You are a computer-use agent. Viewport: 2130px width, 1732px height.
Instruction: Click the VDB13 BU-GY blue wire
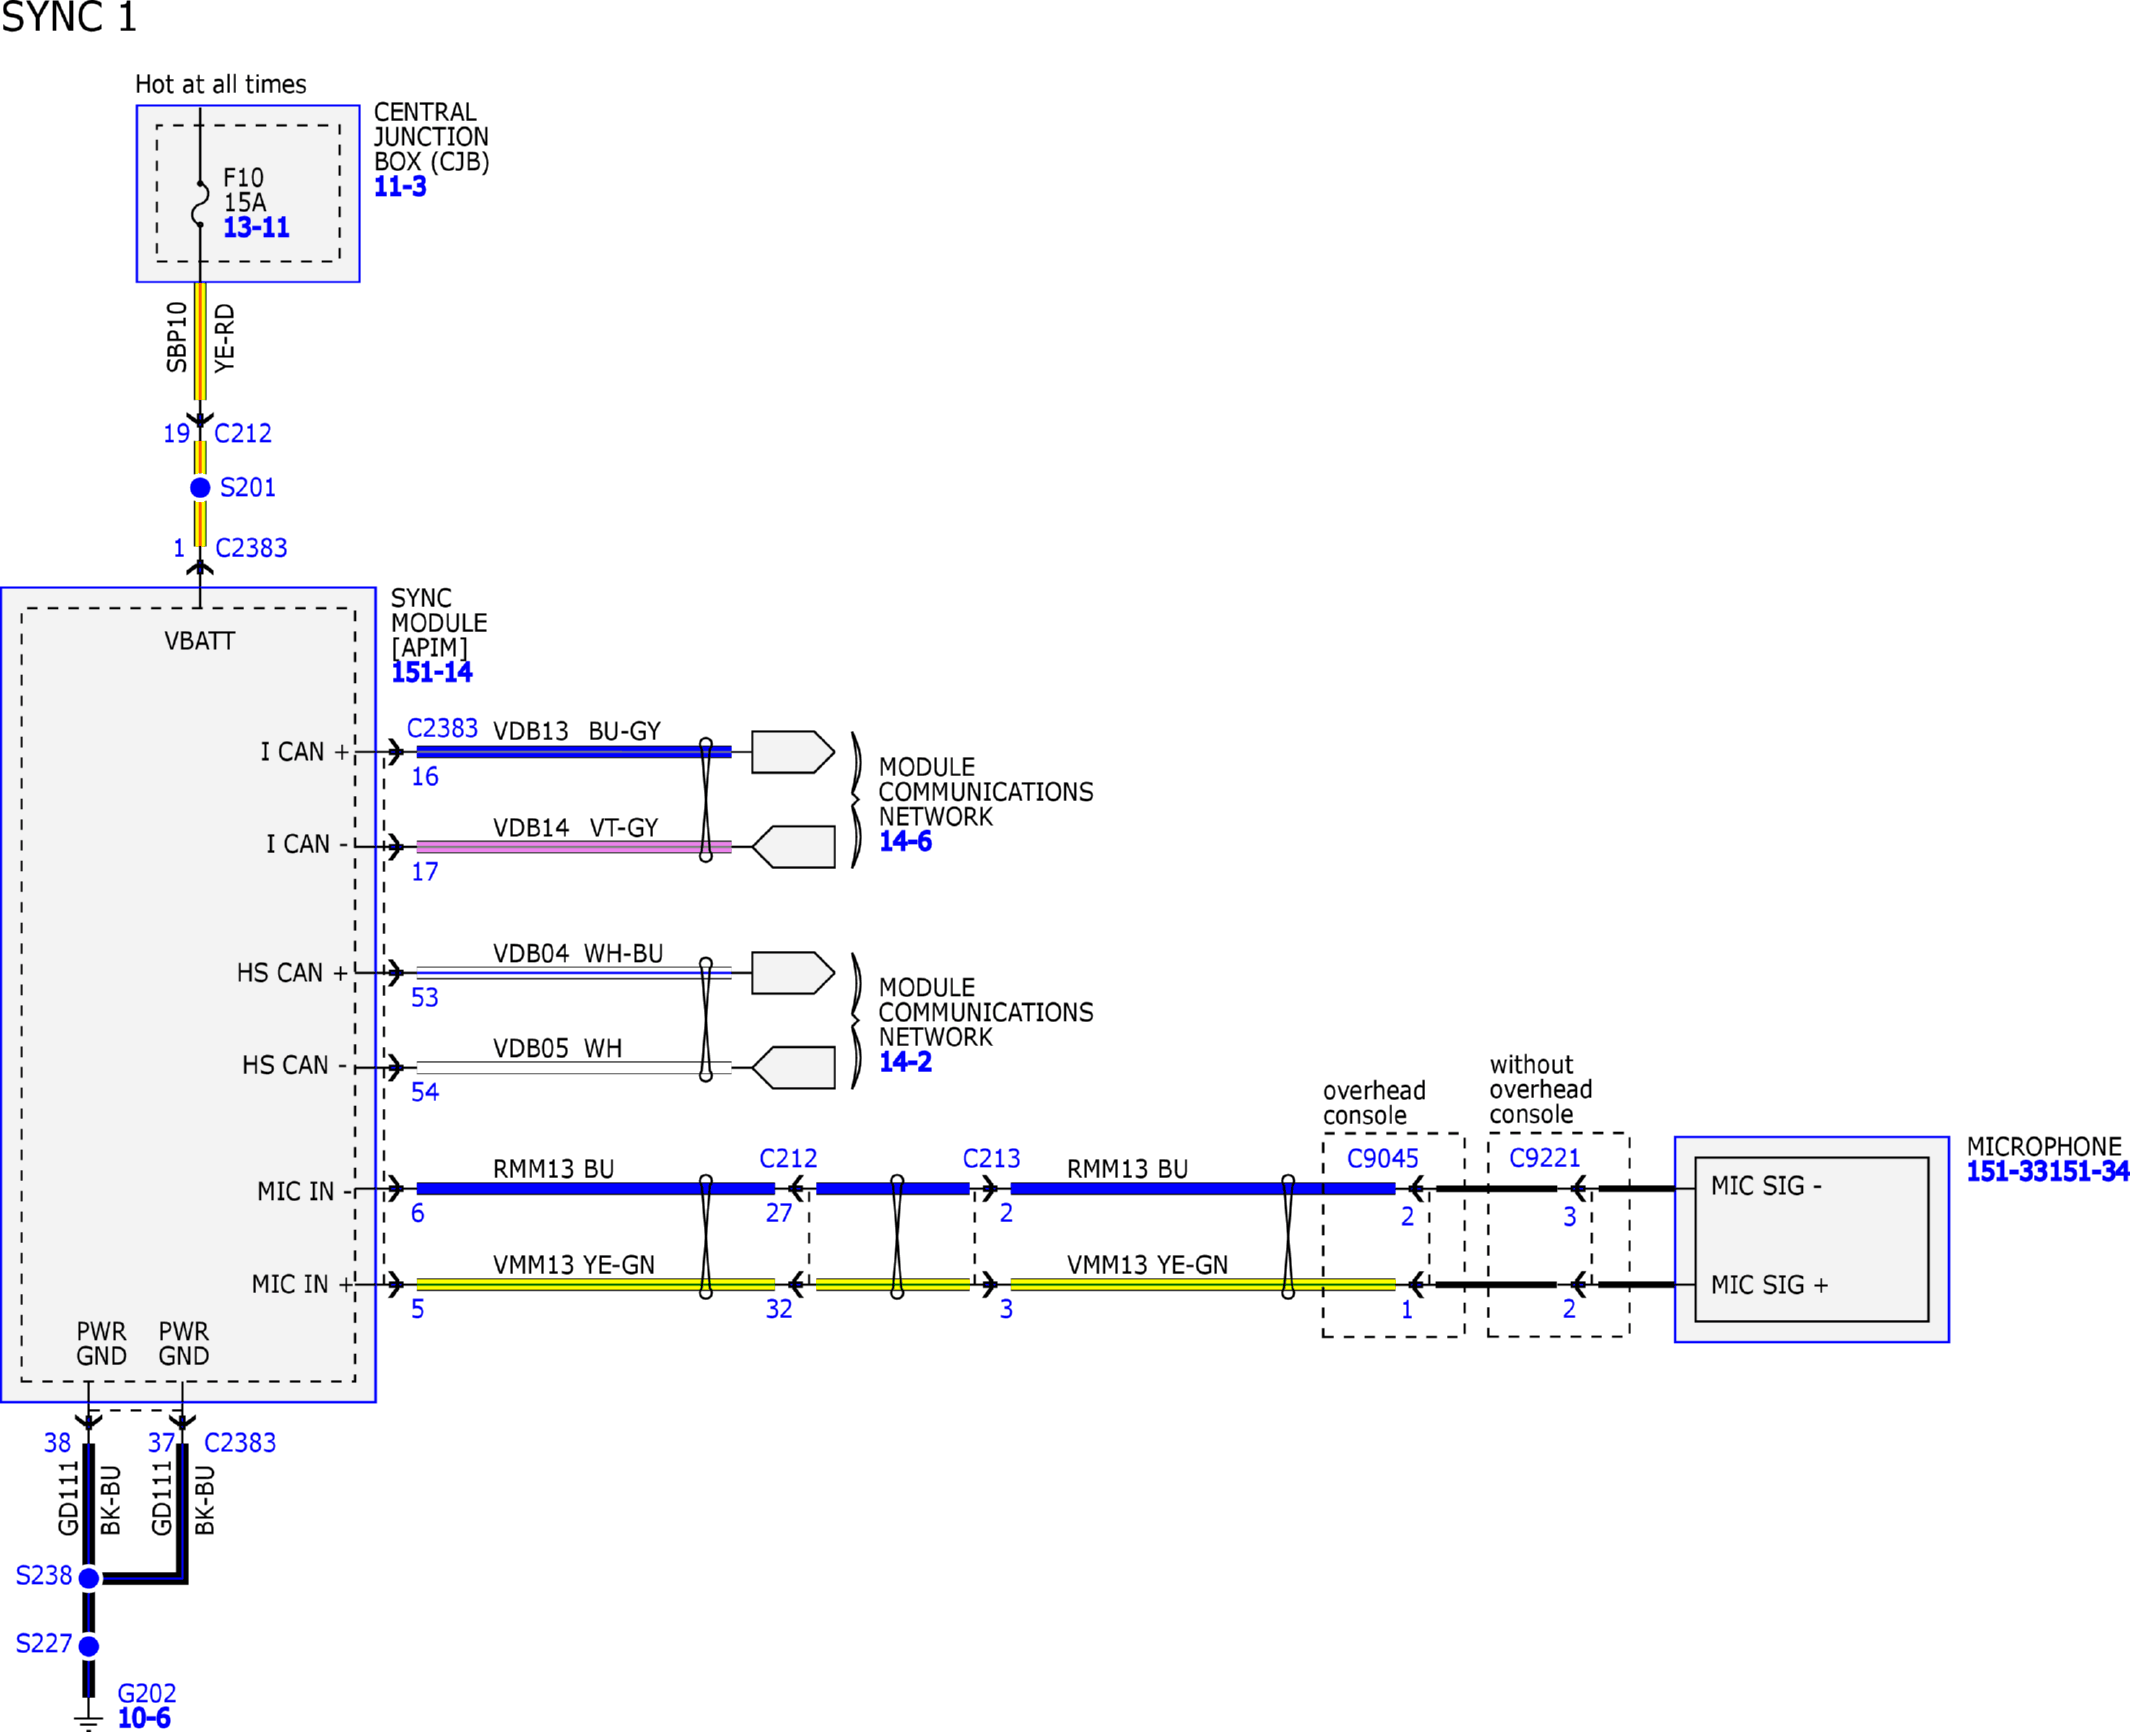tap(574, 752)
